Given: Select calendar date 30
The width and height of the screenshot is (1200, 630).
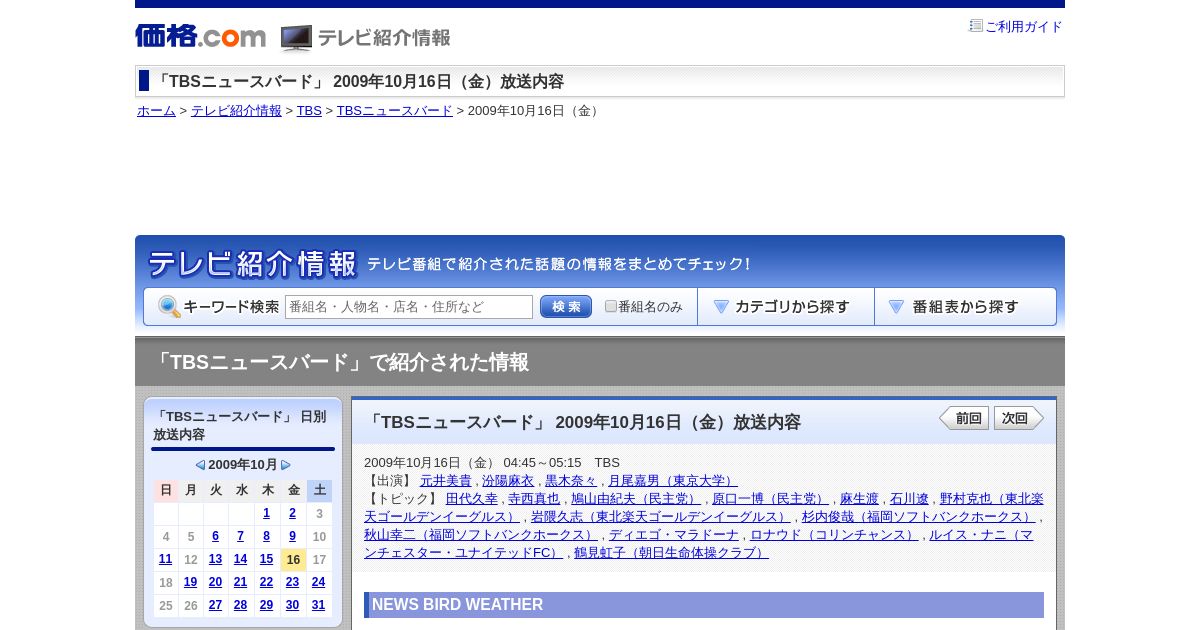Looking at the screenshot, I should tap(292, 606).
